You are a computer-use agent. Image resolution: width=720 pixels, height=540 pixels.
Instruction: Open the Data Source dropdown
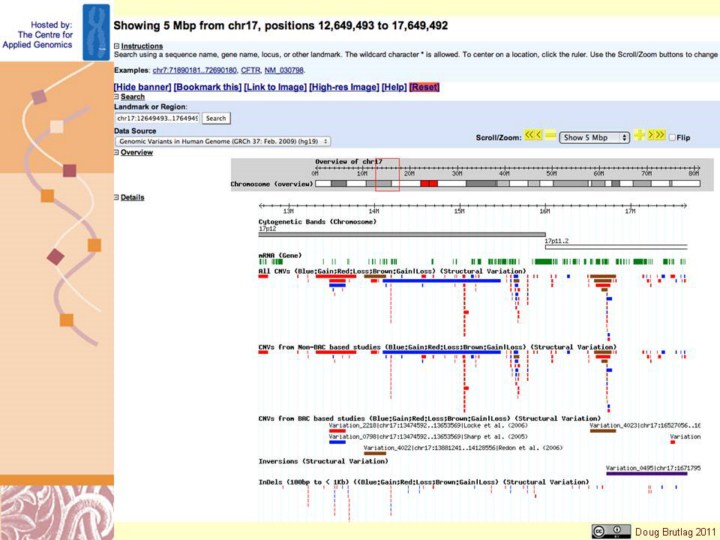tap(222, 142)
